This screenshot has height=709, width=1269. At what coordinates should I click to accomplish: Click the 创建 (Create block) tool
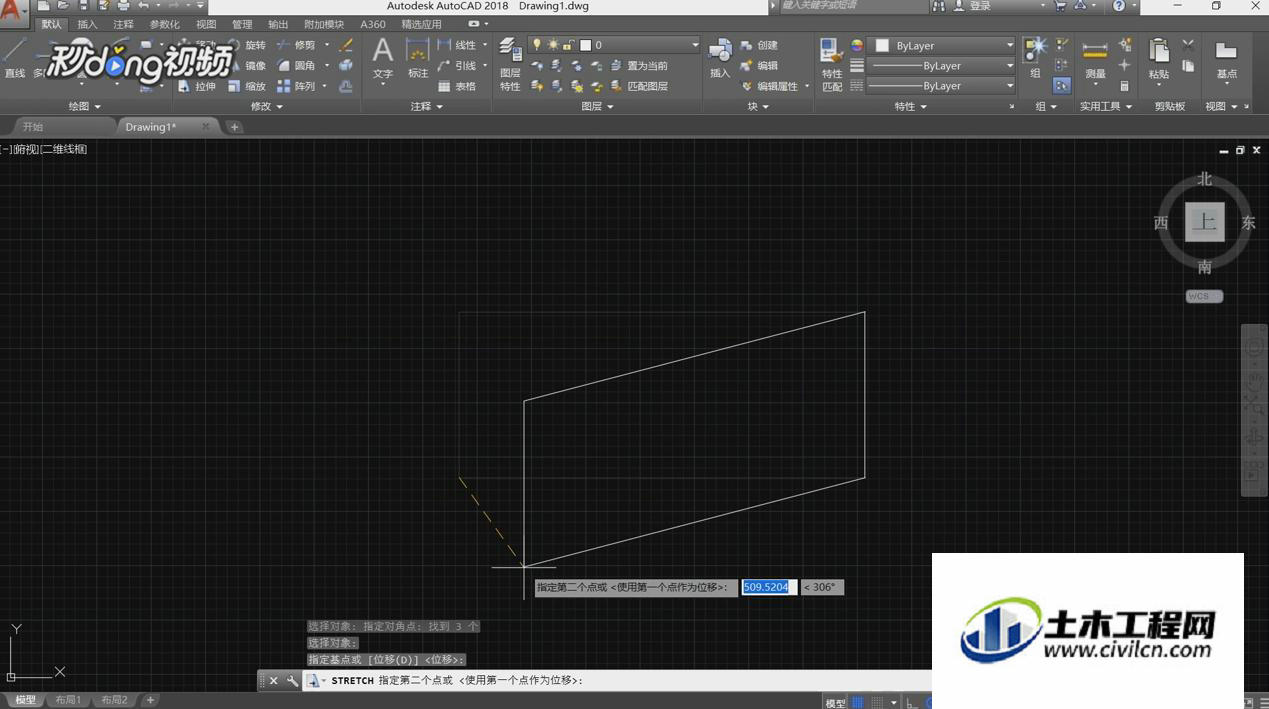pyautogui.click(x=759, y=45)
